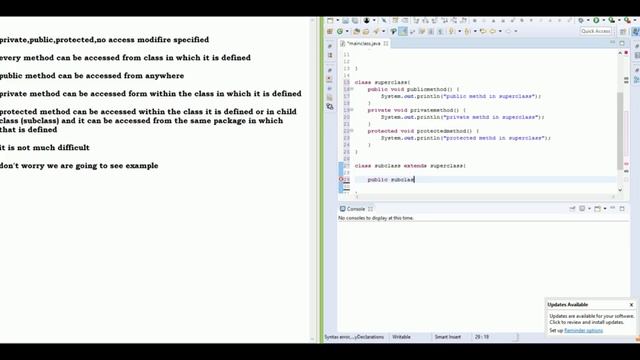Click the Save All toolbar icon
This screenshot has width=640, height=360.
click(x=355, y=20)
